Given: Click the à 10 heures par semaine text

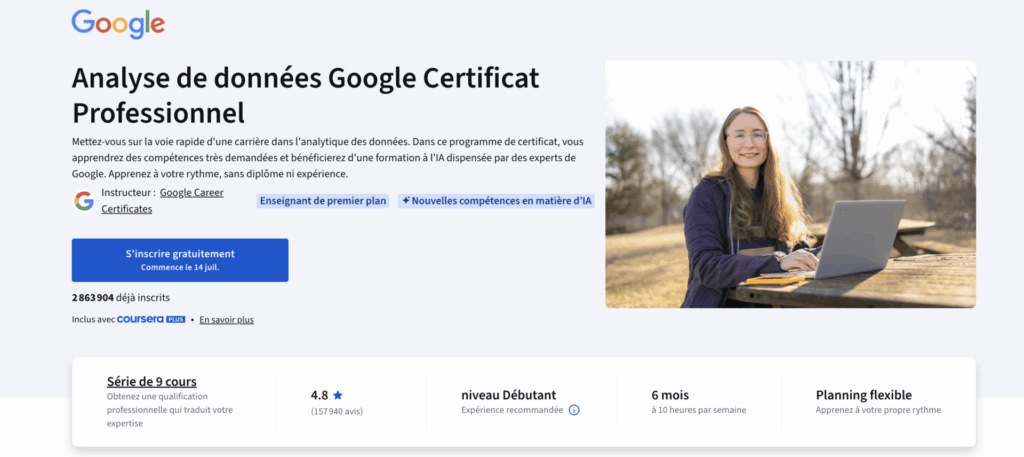Looking at the screenshot, I should (699, 410).
